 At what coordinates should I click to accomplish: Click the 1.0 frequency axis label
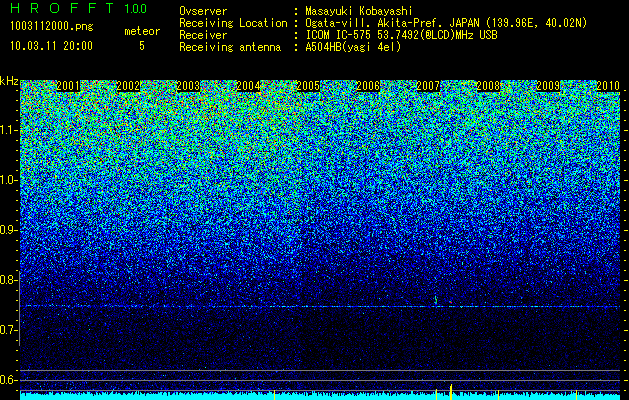click(8, 180)
